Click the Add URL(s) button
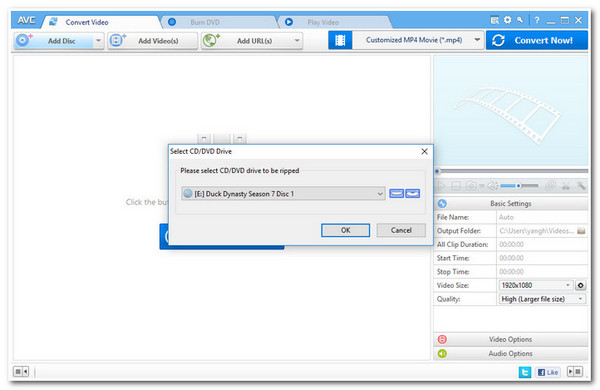The image size is (600, 390). tap(246, 41)
